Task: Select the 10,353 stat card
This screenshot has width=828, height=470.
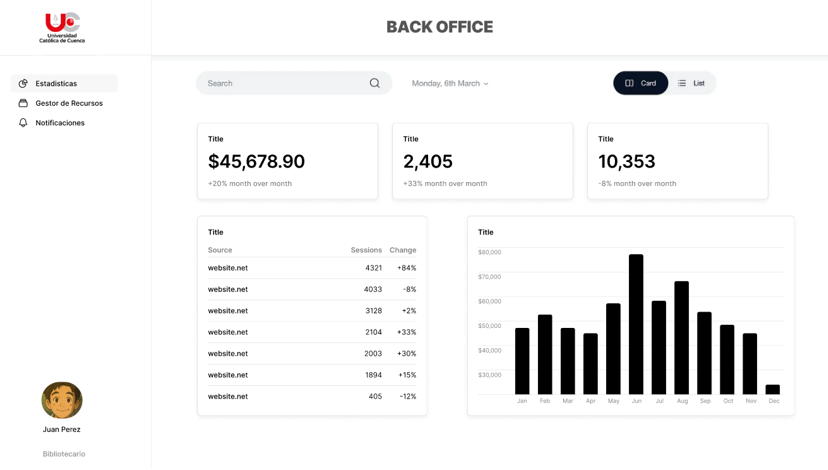Action: pos(678,161)
